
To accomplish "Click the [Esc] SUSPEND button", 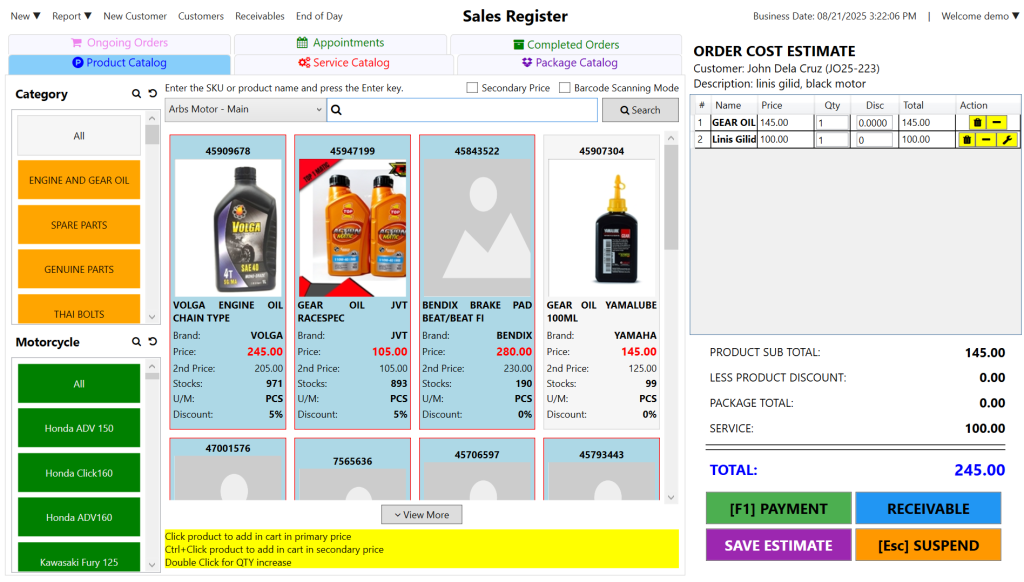I will click(928, 545).
